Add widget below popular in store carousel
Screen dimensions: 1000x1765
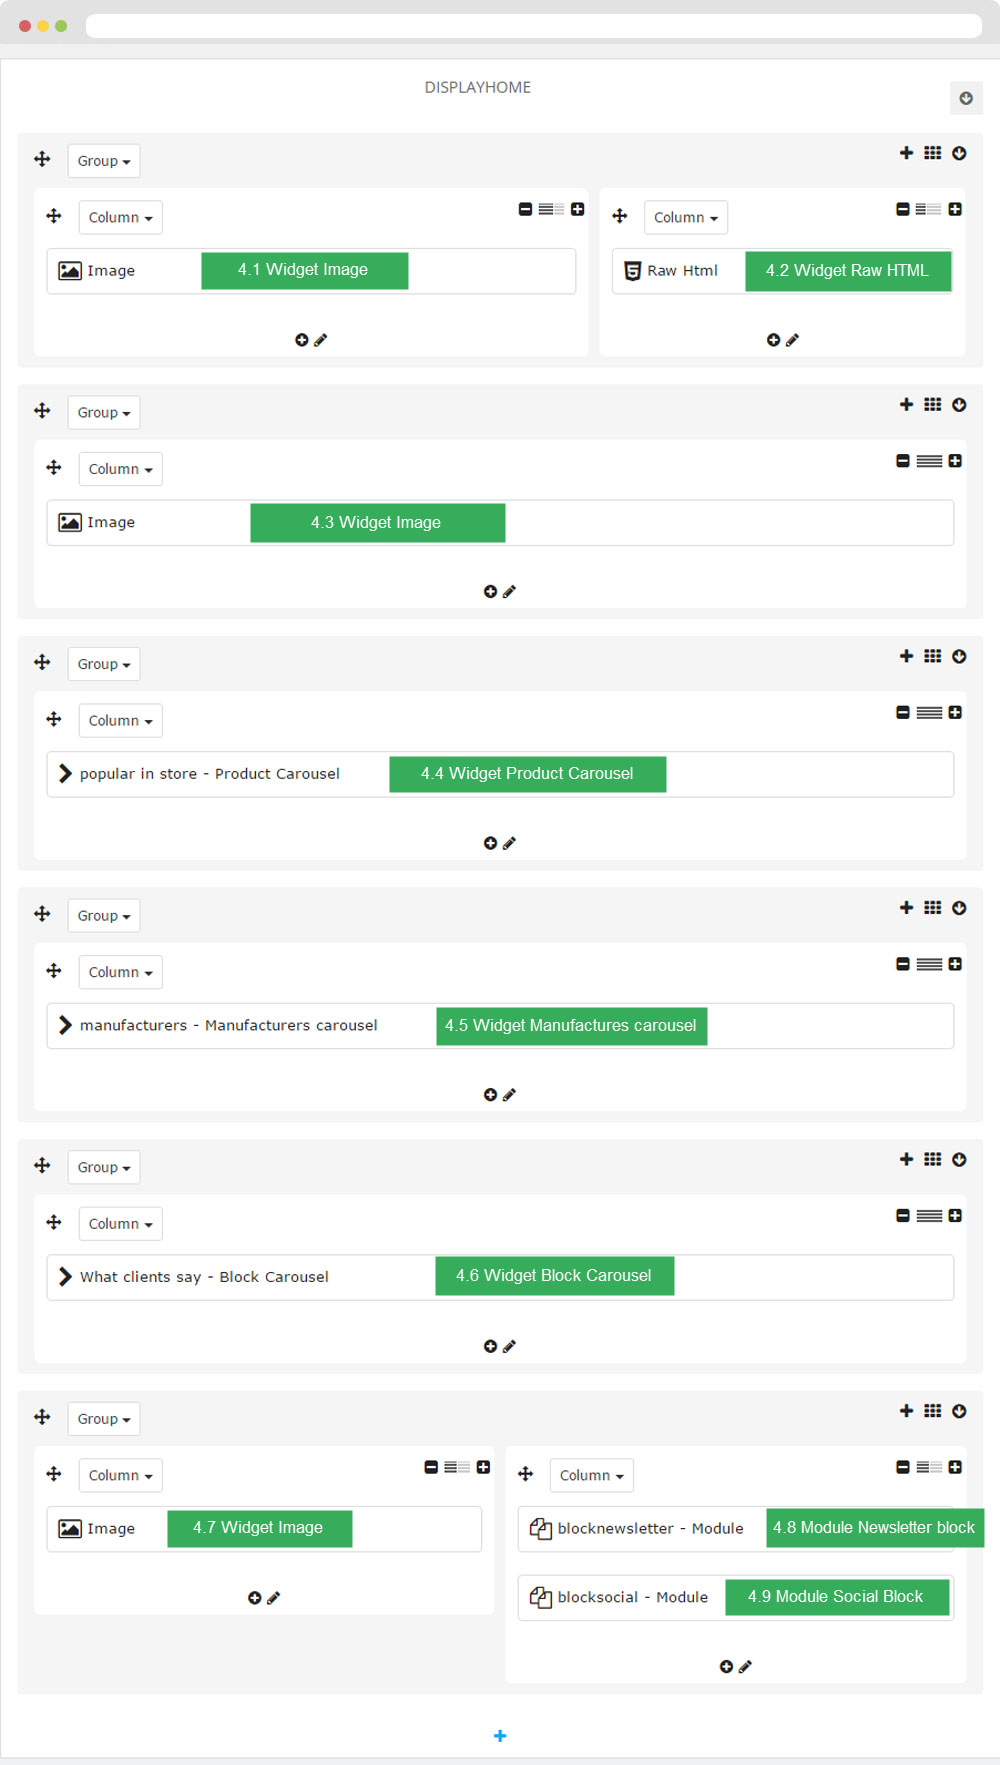(x=490, y=843)
